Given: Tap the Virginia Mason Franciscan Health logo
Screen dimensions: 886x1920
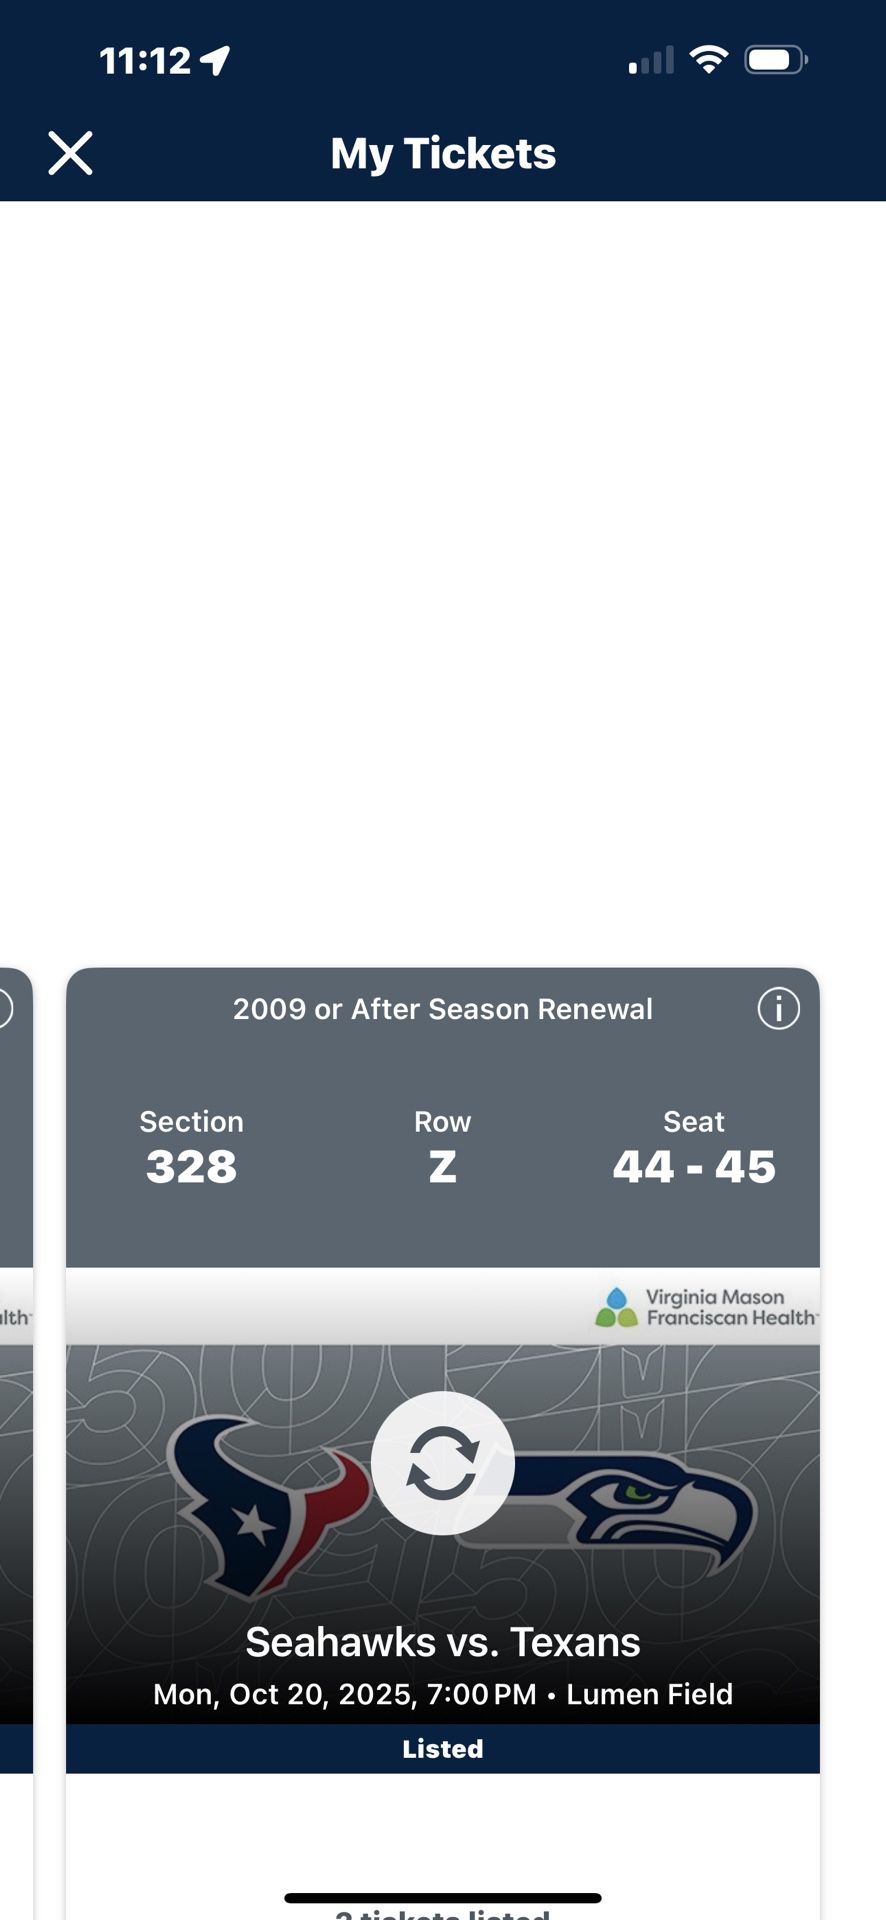Looking at the screenshot, I should pos(706,1307).
